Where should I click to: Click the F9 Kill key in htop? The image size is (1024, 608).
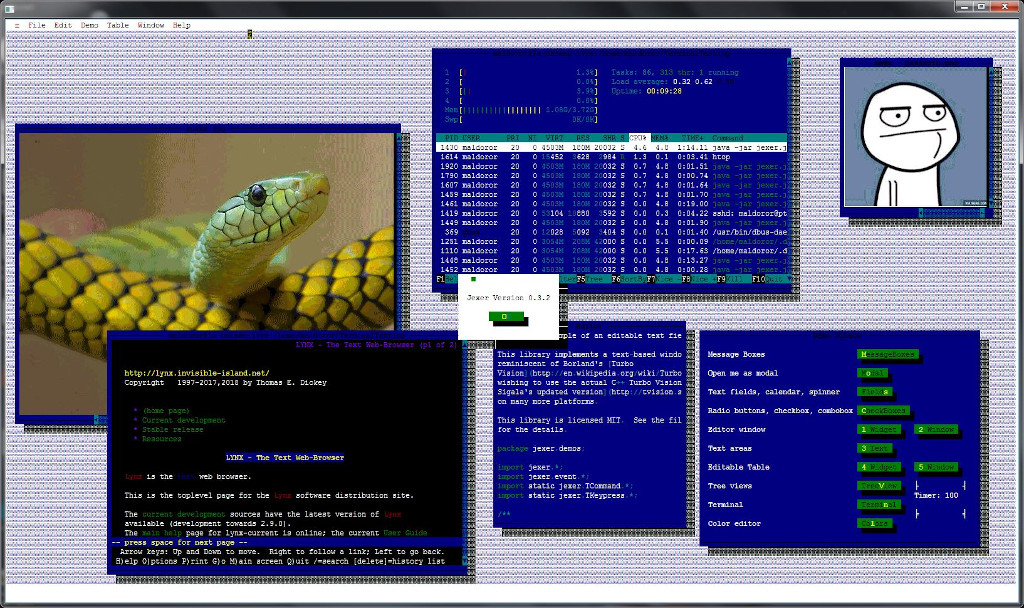pyautogui.click(x=728, y=279)
